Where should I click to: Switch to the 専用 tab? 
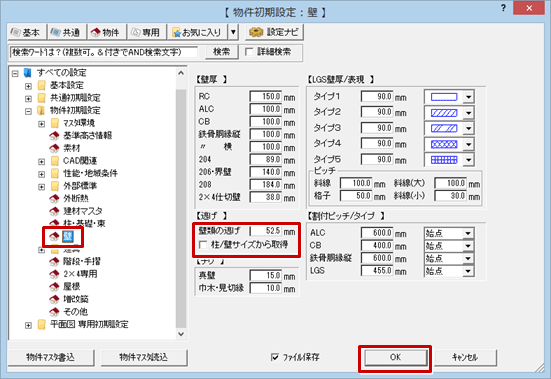point(145,32)
